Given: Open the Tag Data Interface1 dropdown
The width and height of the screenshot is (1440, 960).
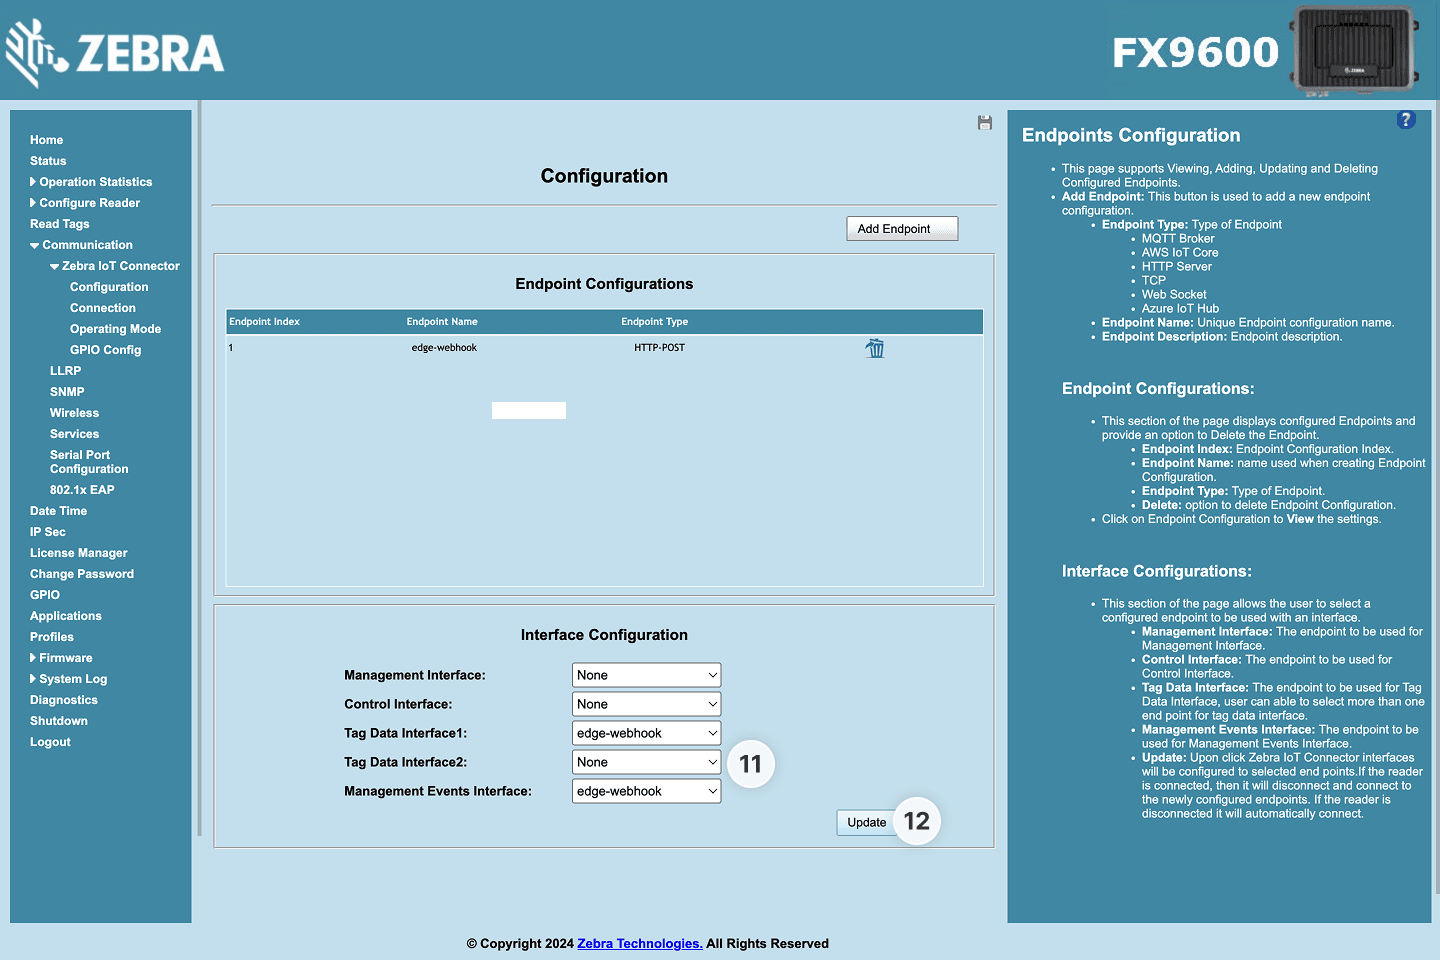Looking at the screenshot, I should [x=646, y=733].
